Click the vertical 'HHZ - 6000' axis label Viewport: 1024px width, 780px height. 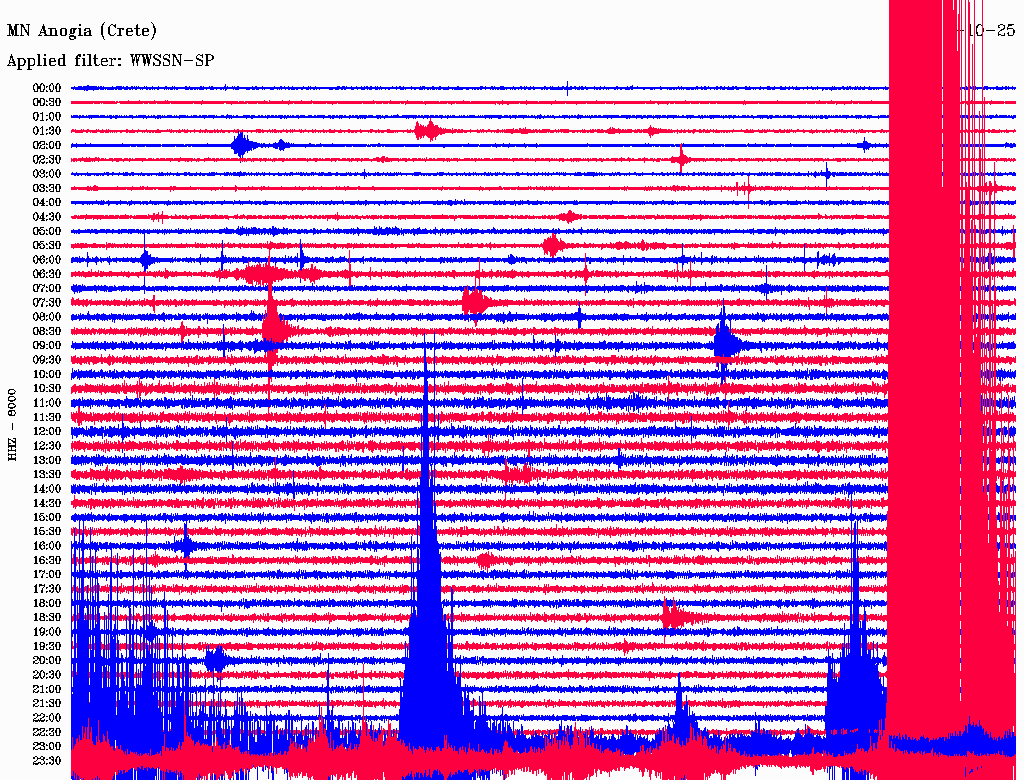click(x=12, y=425)
